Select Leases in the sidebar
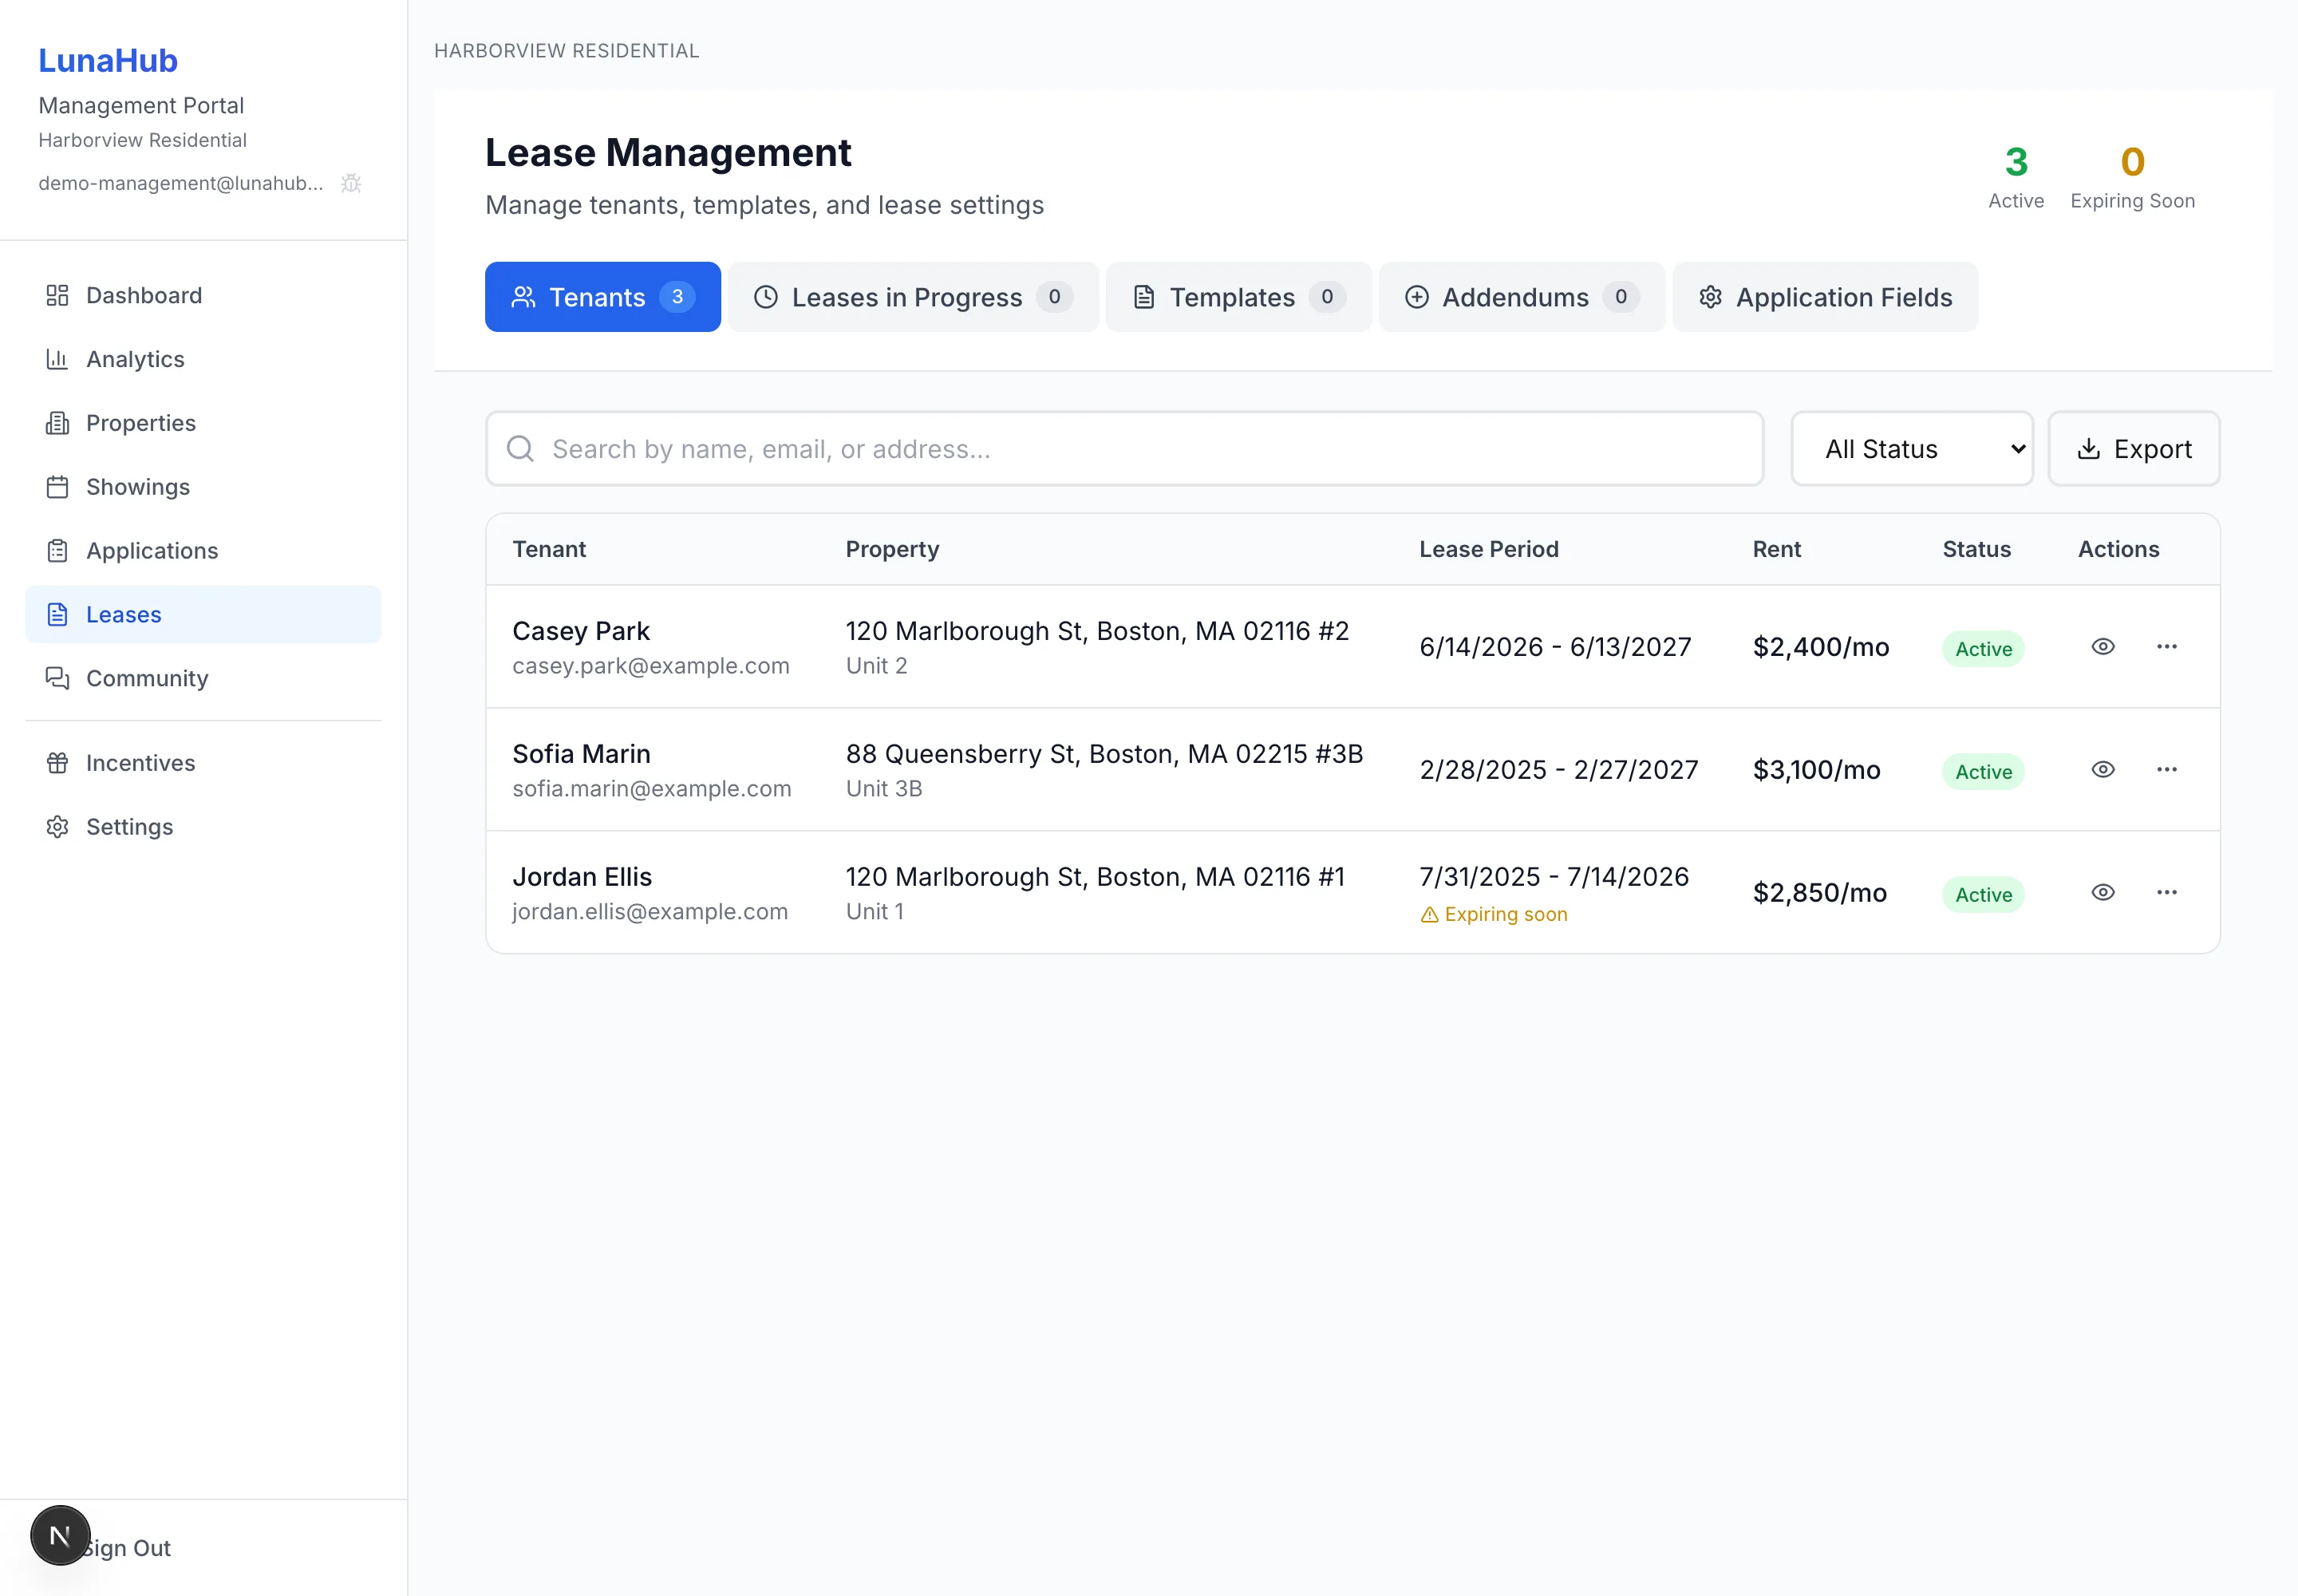This screenshot has height=1596, width=2298. click(203, 615)
